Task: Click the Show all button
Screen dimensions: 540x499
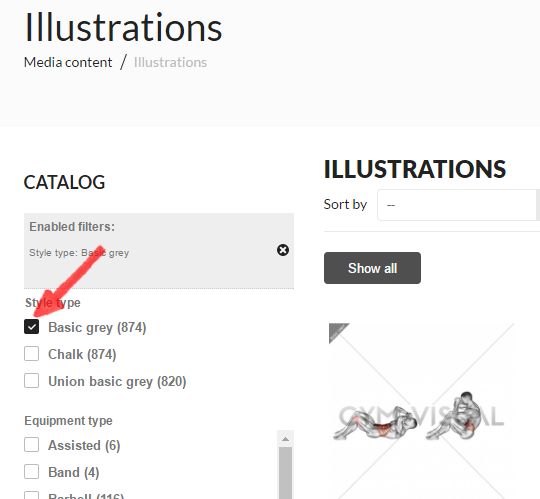Action: click(372, 268)
